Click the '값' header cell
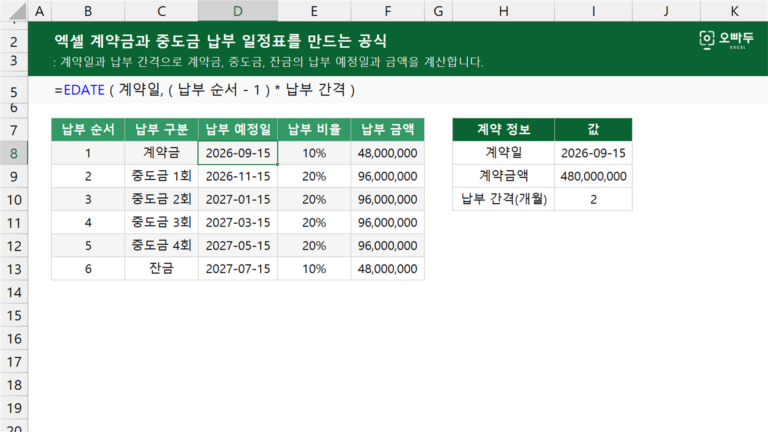 [593, 129]
